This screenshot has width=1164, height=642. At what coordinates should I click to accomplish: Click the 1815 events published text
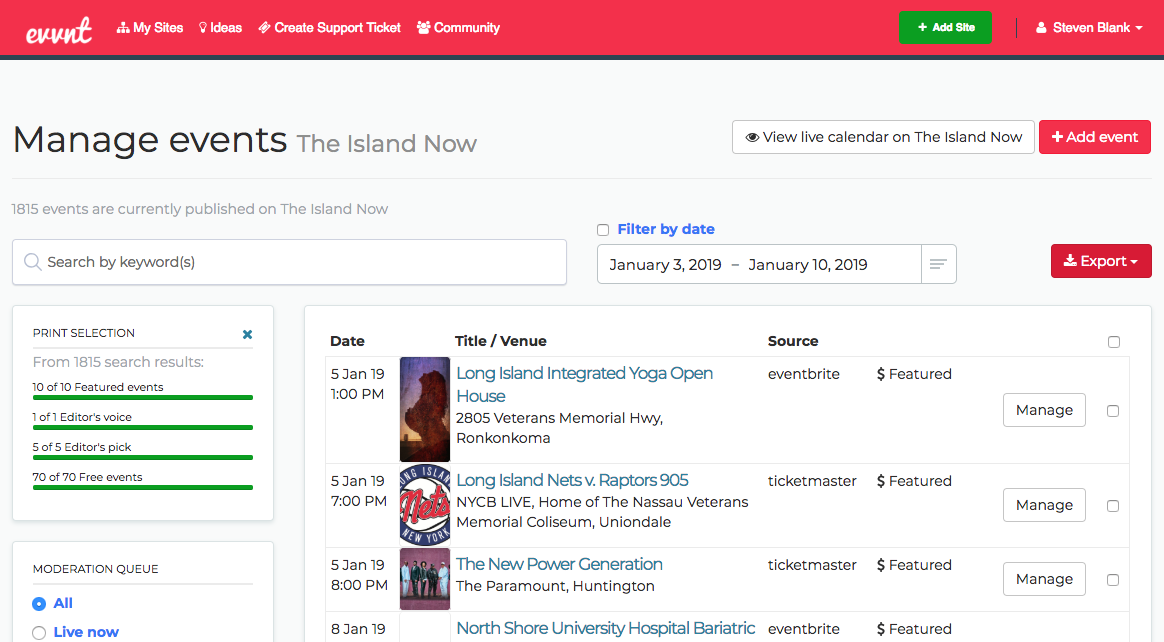point(200,209)
